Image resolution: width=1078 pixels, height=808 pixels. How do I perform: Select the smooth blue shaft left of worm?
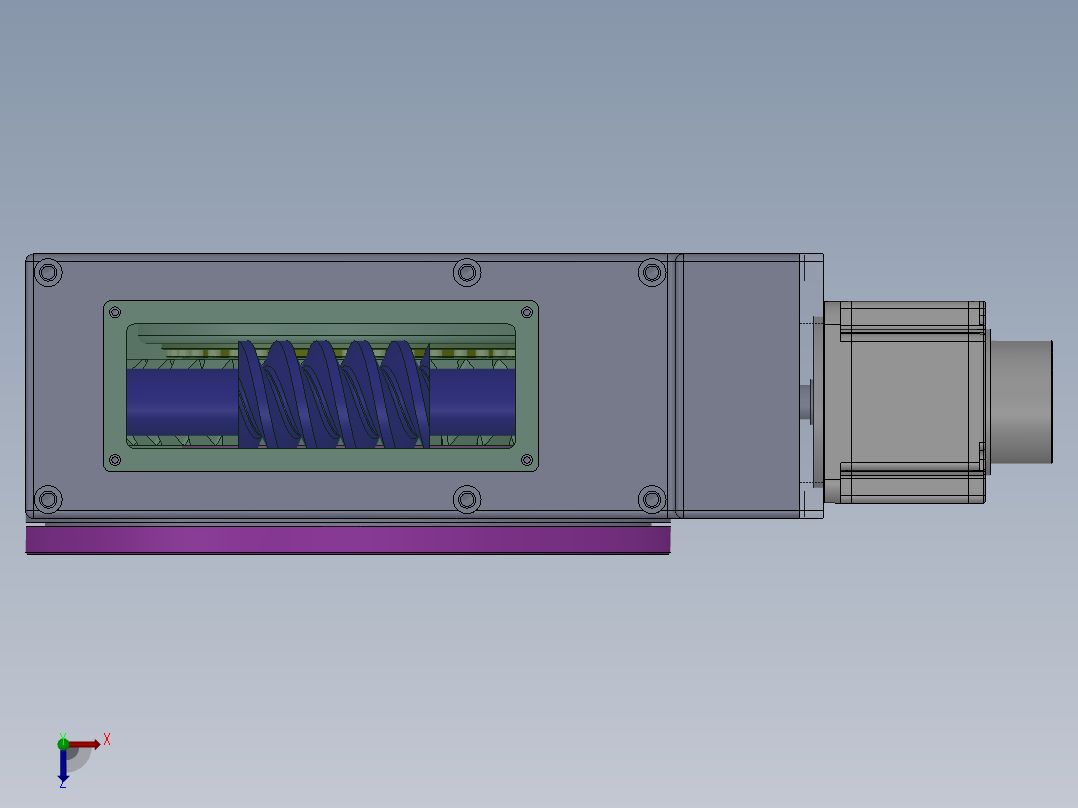tap(182, 402)
